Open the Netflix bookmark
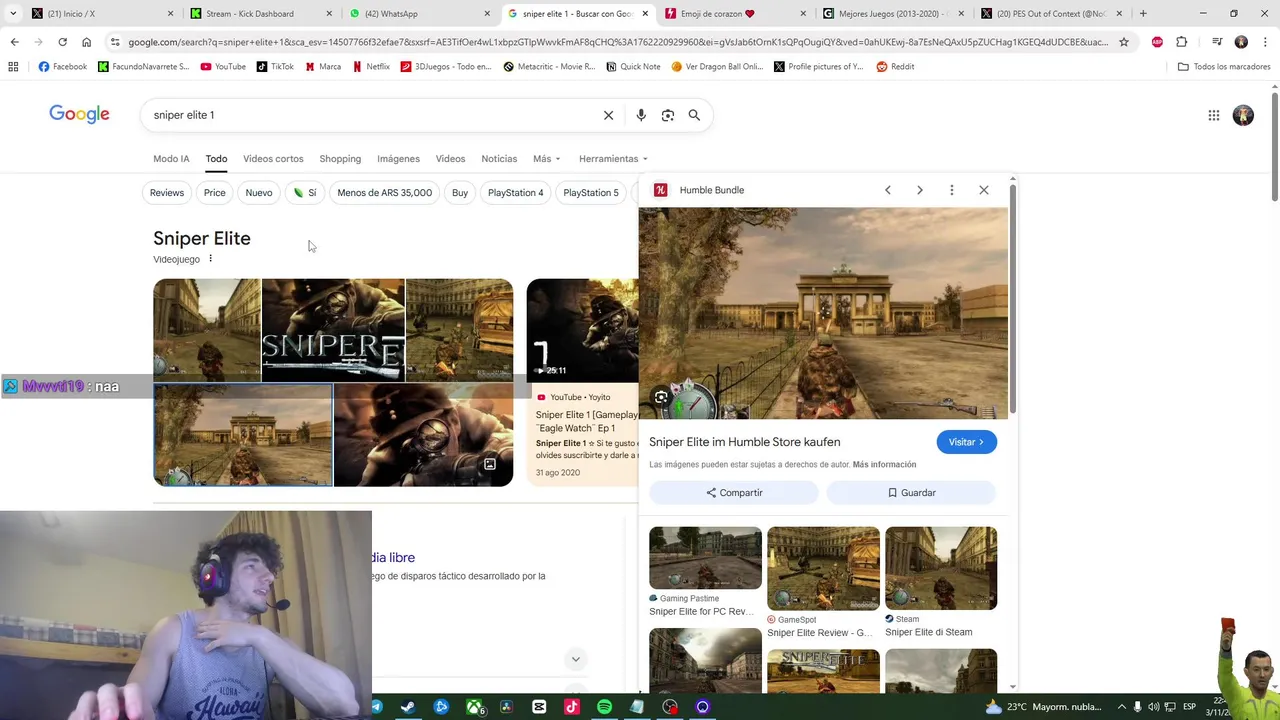This screenshot has width=1280, height=720. pyautogui.click(x=371, y=67)
